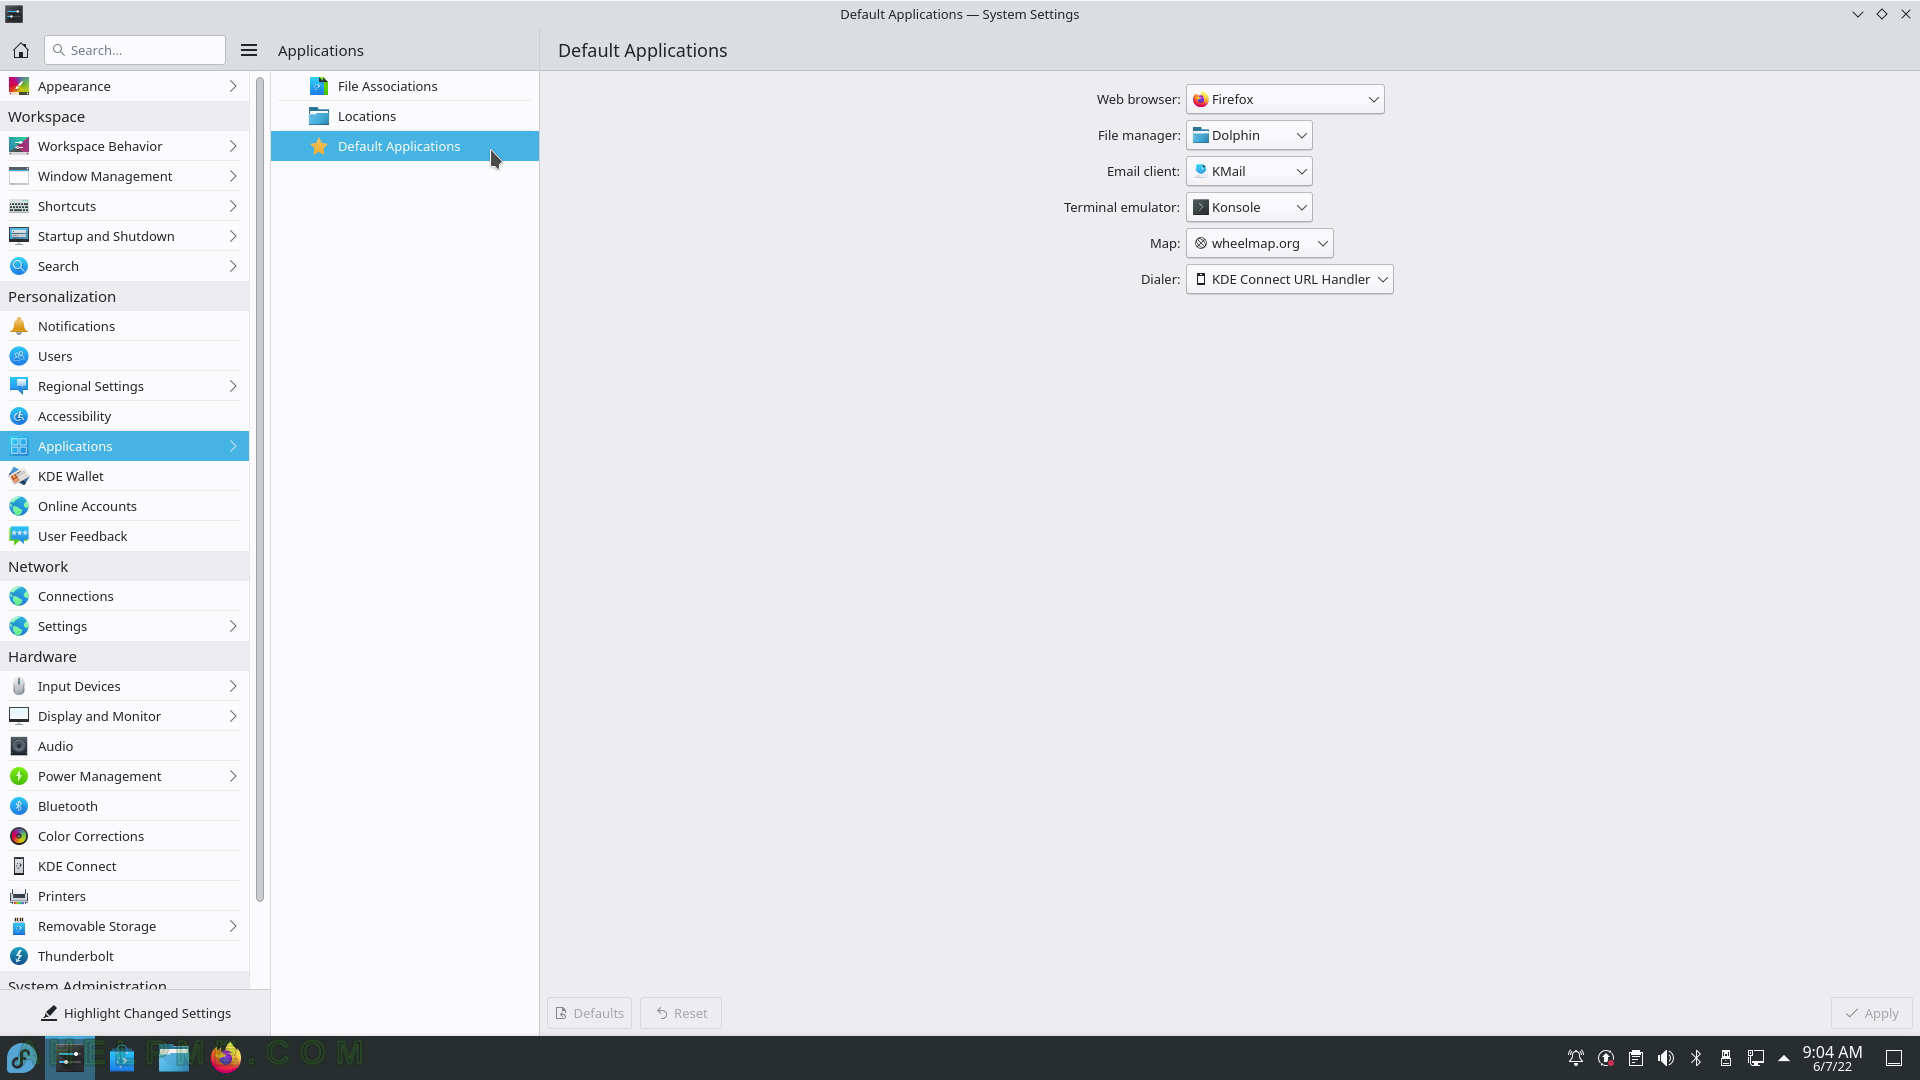Open the Bluetooth tray icon
1920x1080 pixels.
pos(1696,1058)
